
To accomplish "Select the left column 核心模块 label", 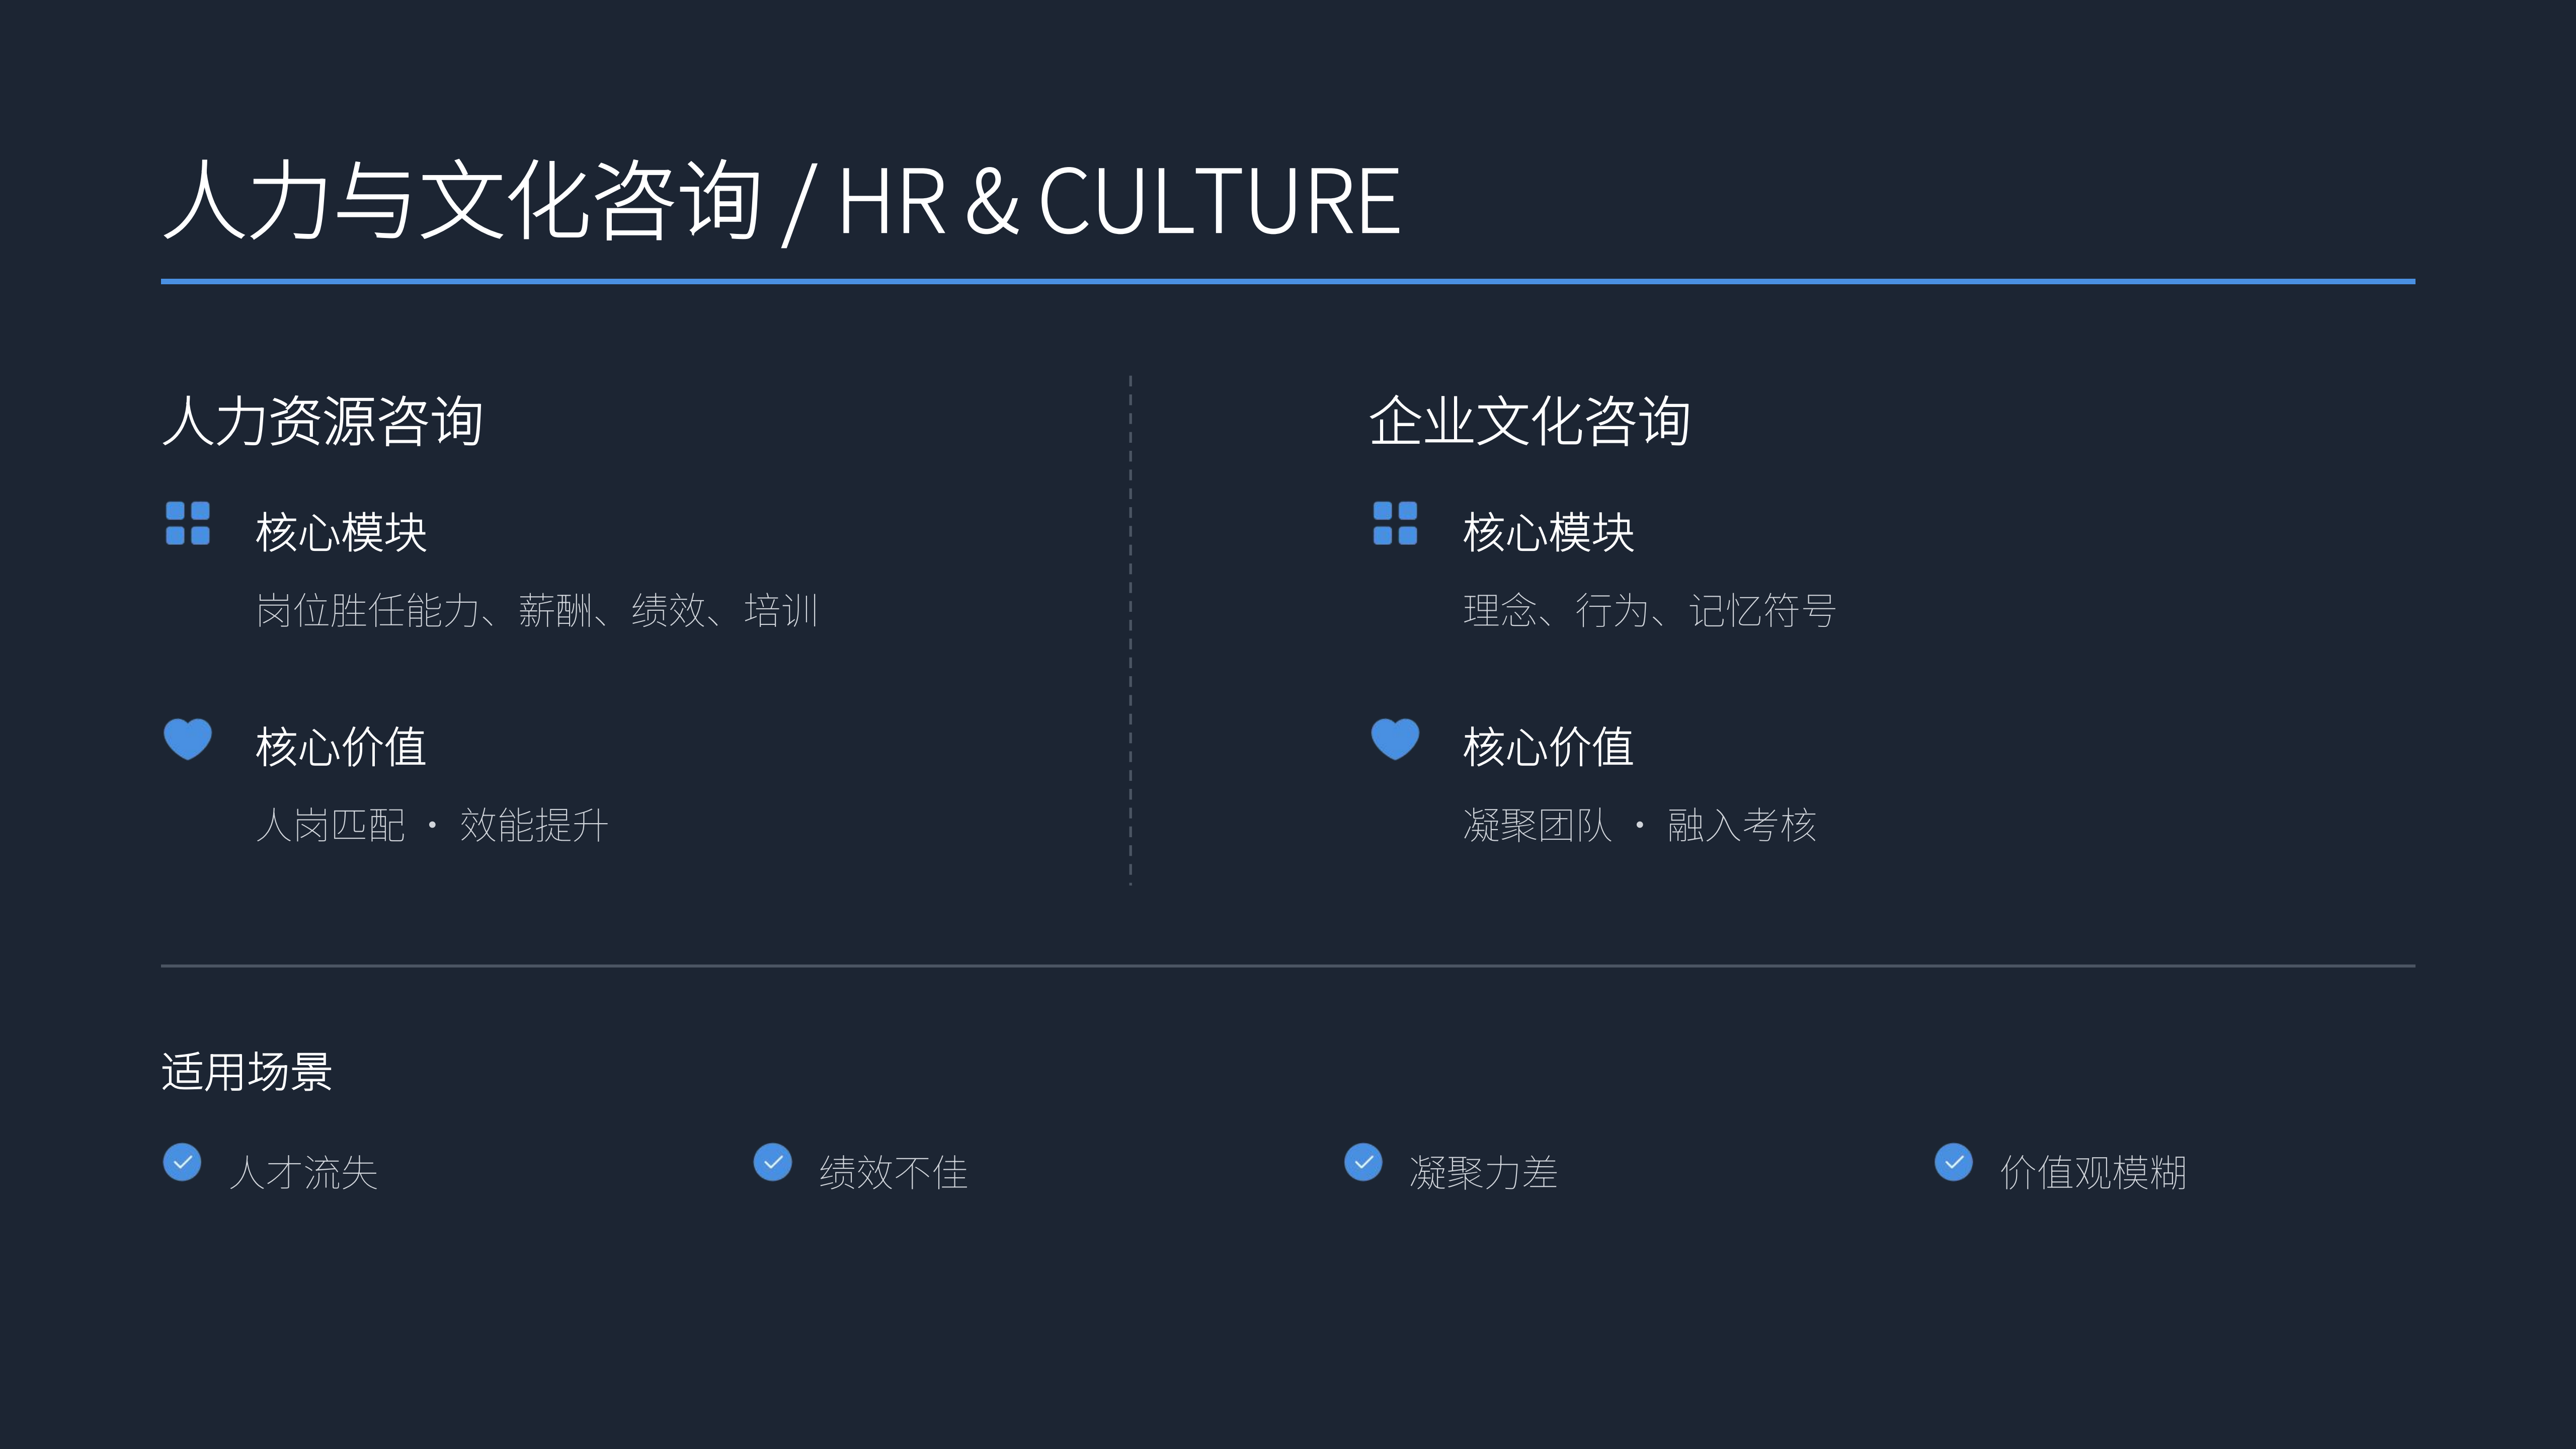I will [x=341, y=532].
